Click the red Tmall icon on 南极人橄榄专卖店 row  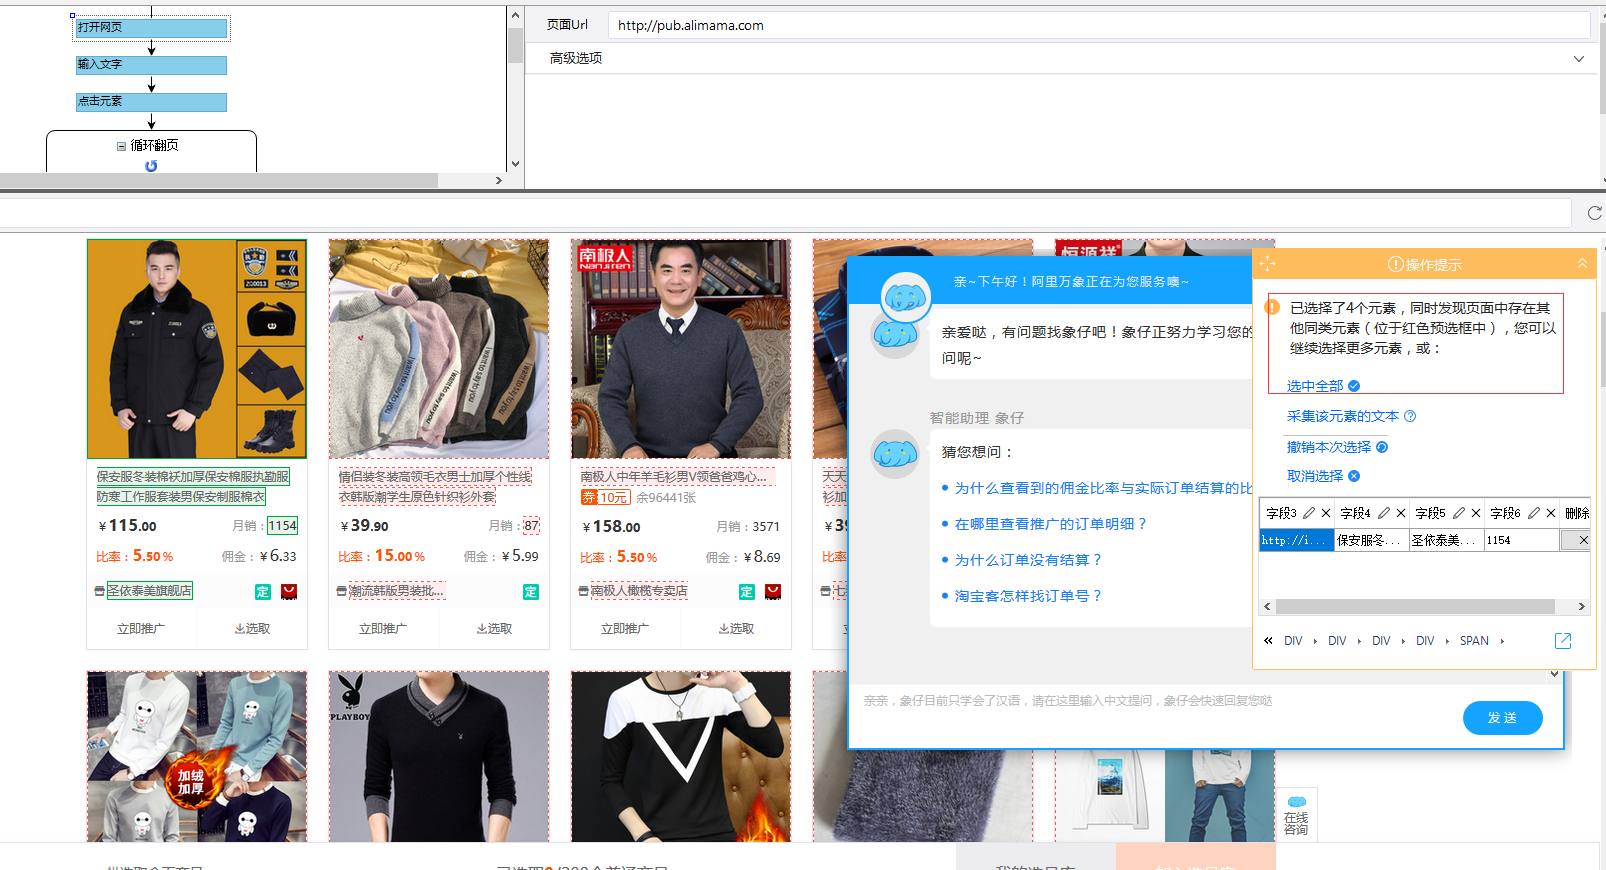pyautogui.click(x=773, y=592)
